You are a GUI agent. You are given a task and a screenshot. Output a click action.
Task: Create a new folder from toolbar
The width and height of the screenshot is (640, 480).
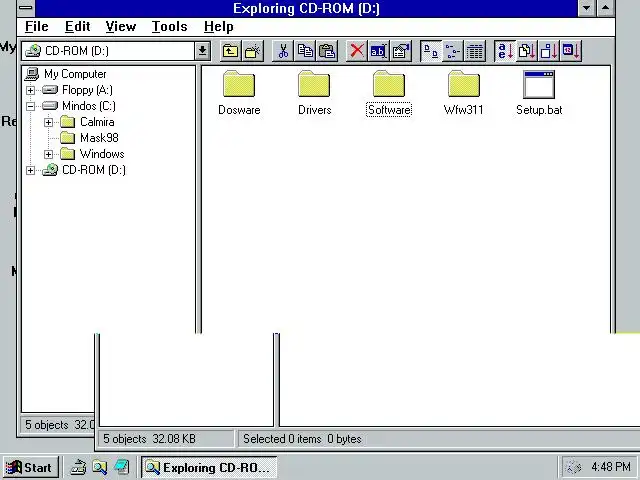[253, 51]
